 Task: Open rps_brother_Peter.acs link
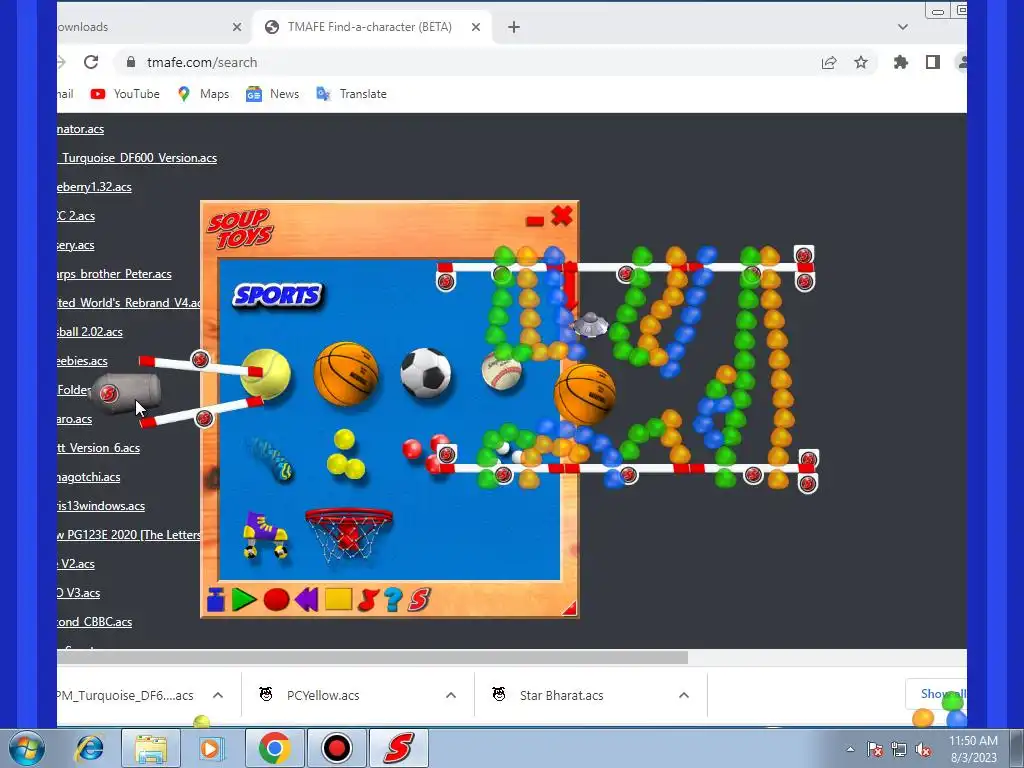114,274
